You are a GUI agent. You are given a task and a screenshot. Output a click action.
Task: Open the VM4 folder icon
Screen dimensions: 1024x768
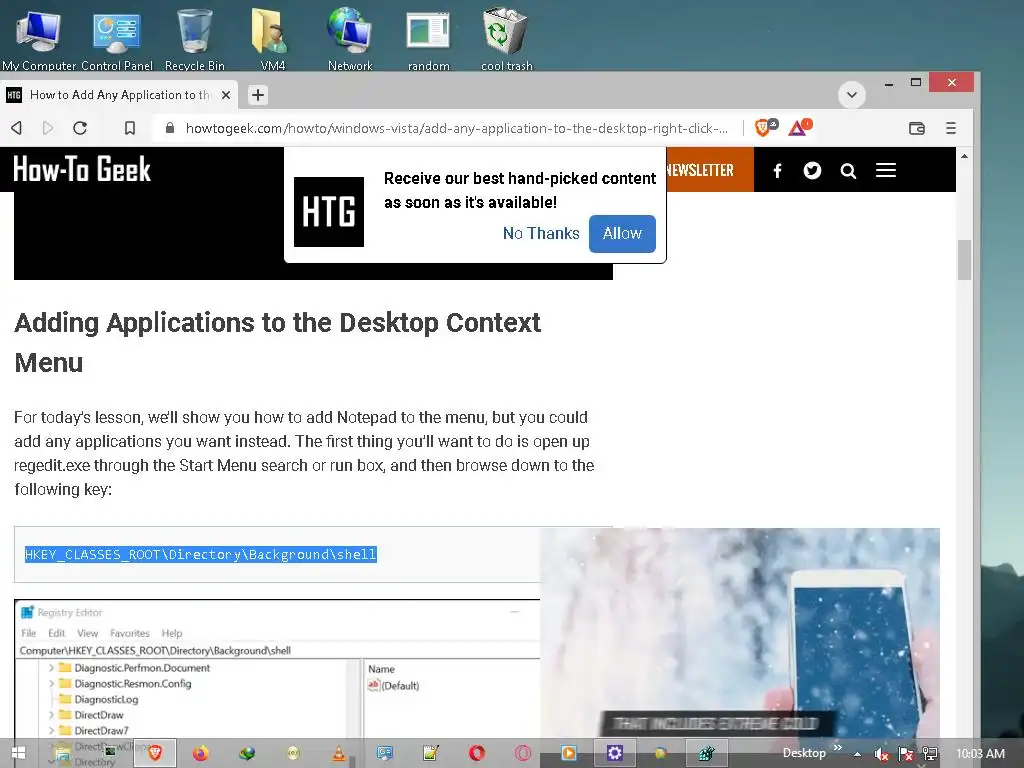pyautogui.click(x=272, y=37)
